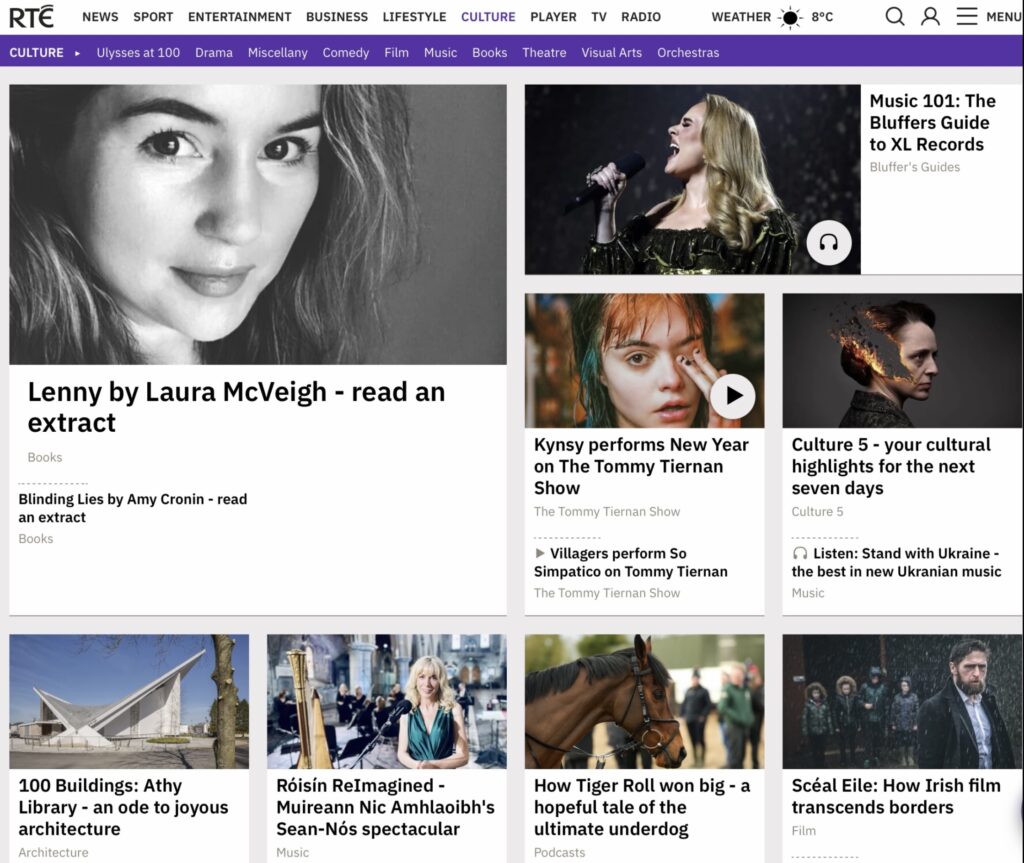
Task: Click the Podcasts tag
Action: click(x=559, y=853)
